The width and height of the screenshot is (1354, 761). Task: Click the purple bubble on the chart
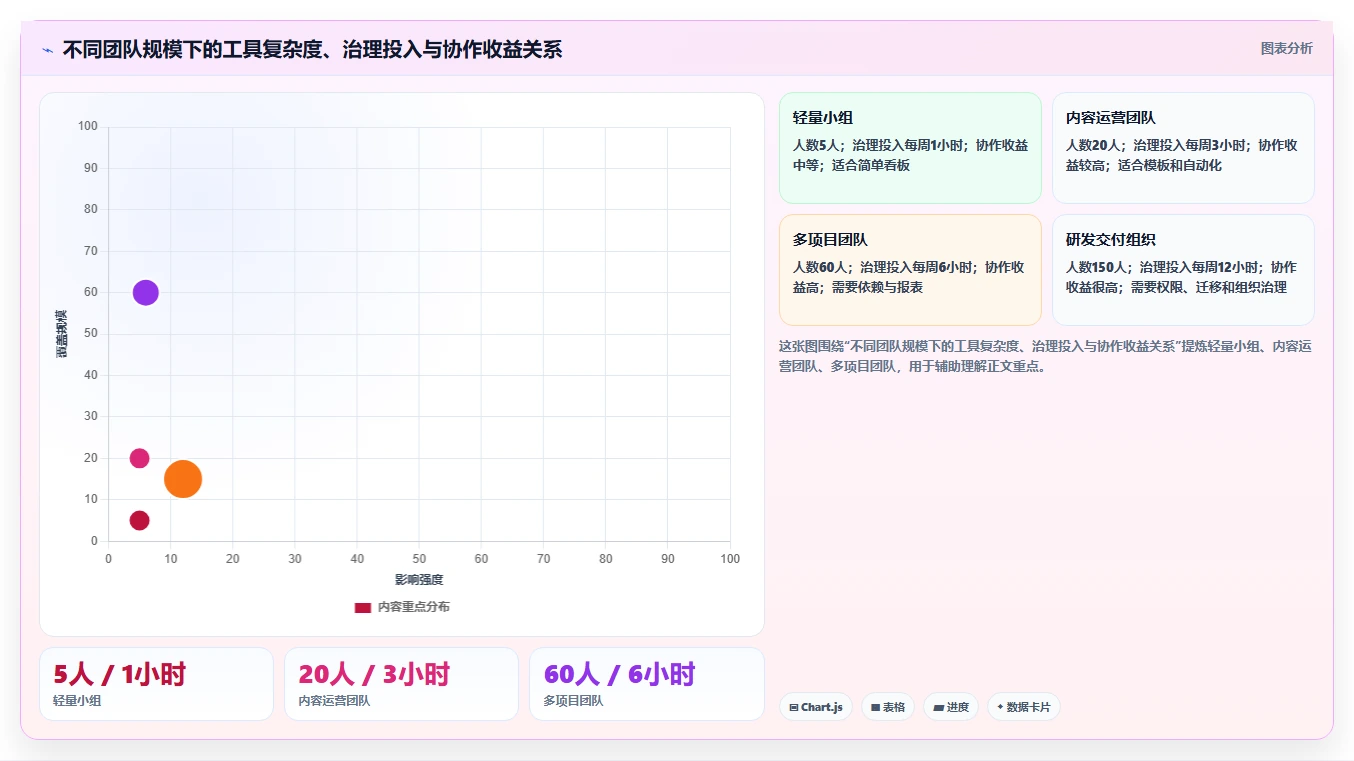click(x=146, y=293)
